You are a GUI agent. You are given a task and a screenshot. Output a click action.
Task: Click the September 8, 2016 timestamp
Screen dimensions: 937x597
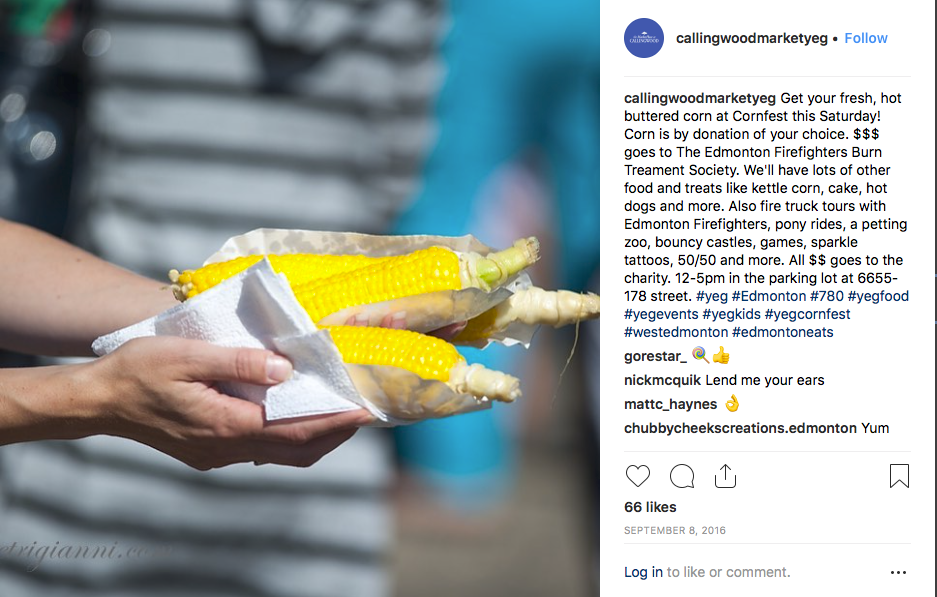pos(675,530)
